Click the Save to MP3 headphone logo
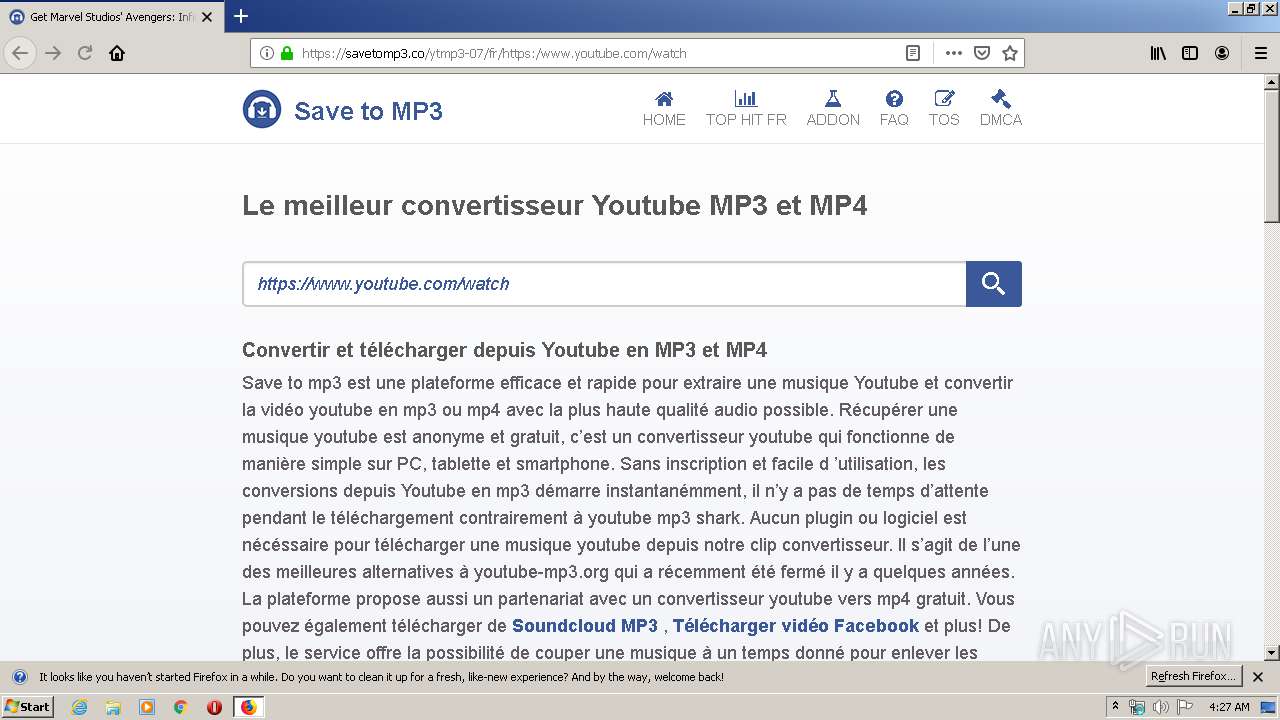This screenshot has width=1280, height=720. coord(262,109)
